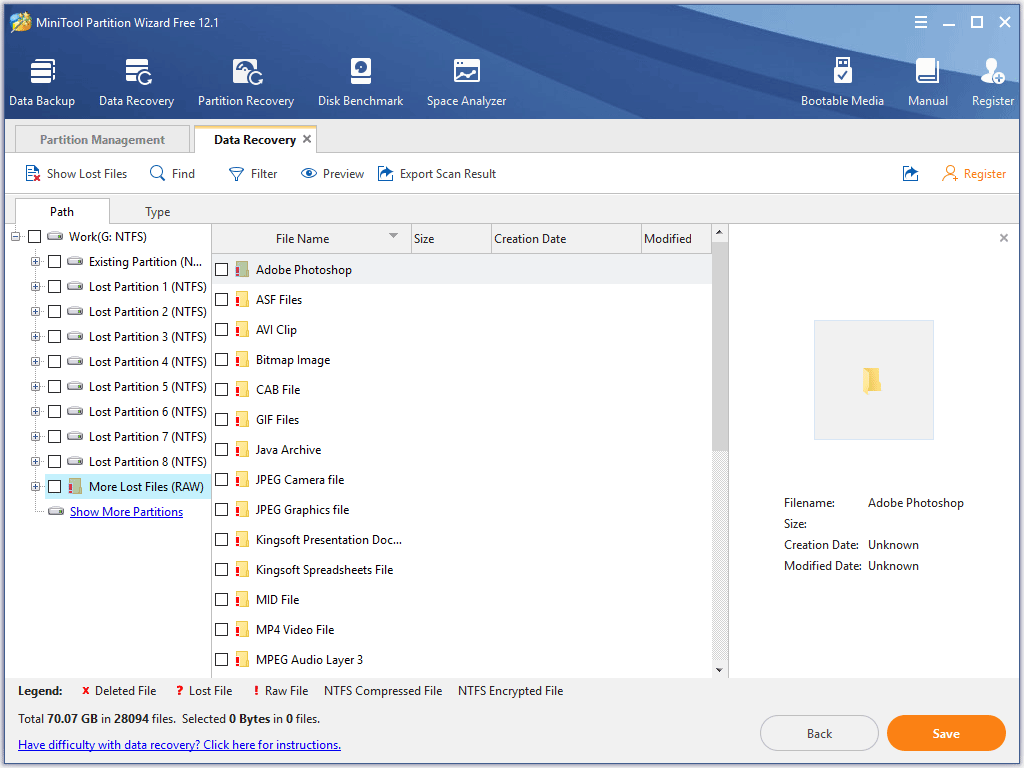
Task: Switch to the Partition Management tab
Action: tap(103, 139)
